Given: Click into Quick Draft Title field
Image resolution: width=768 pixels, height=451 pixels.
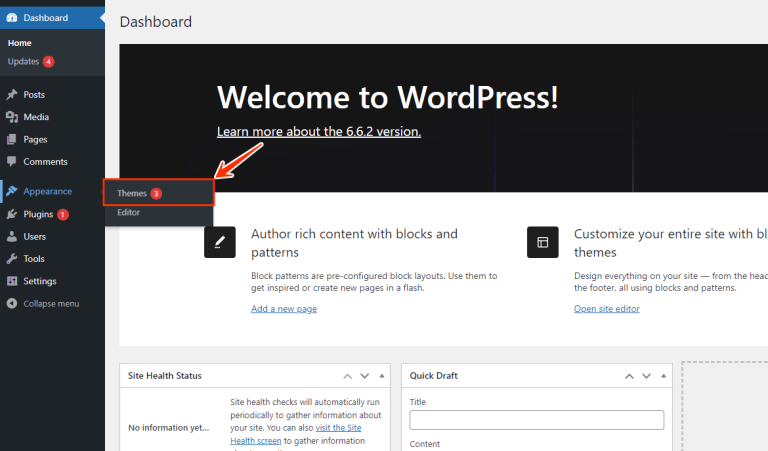Looking at the screenshot, I should click(537, 420).
